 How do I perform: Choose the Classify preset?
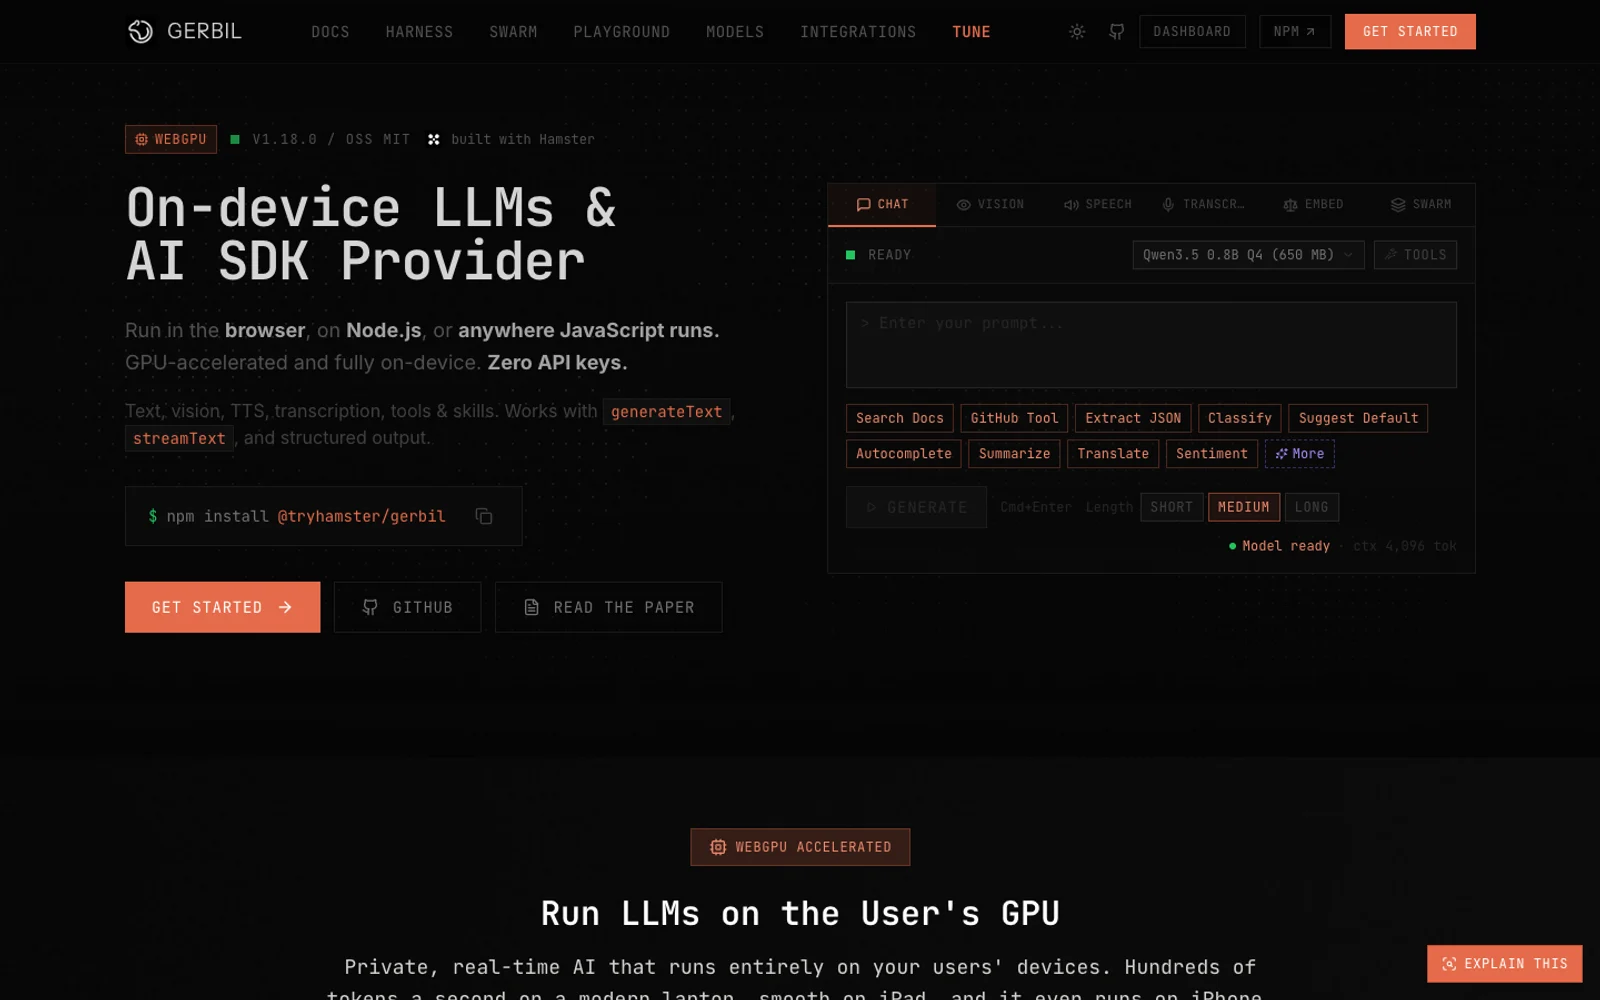pos(1239,418)
